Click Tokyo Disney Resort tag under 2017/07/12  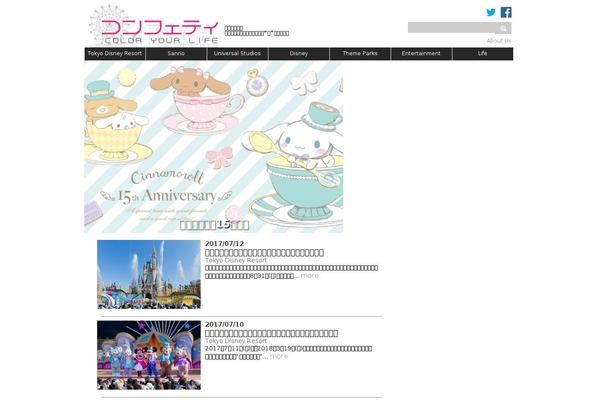(x=236, y=260)
